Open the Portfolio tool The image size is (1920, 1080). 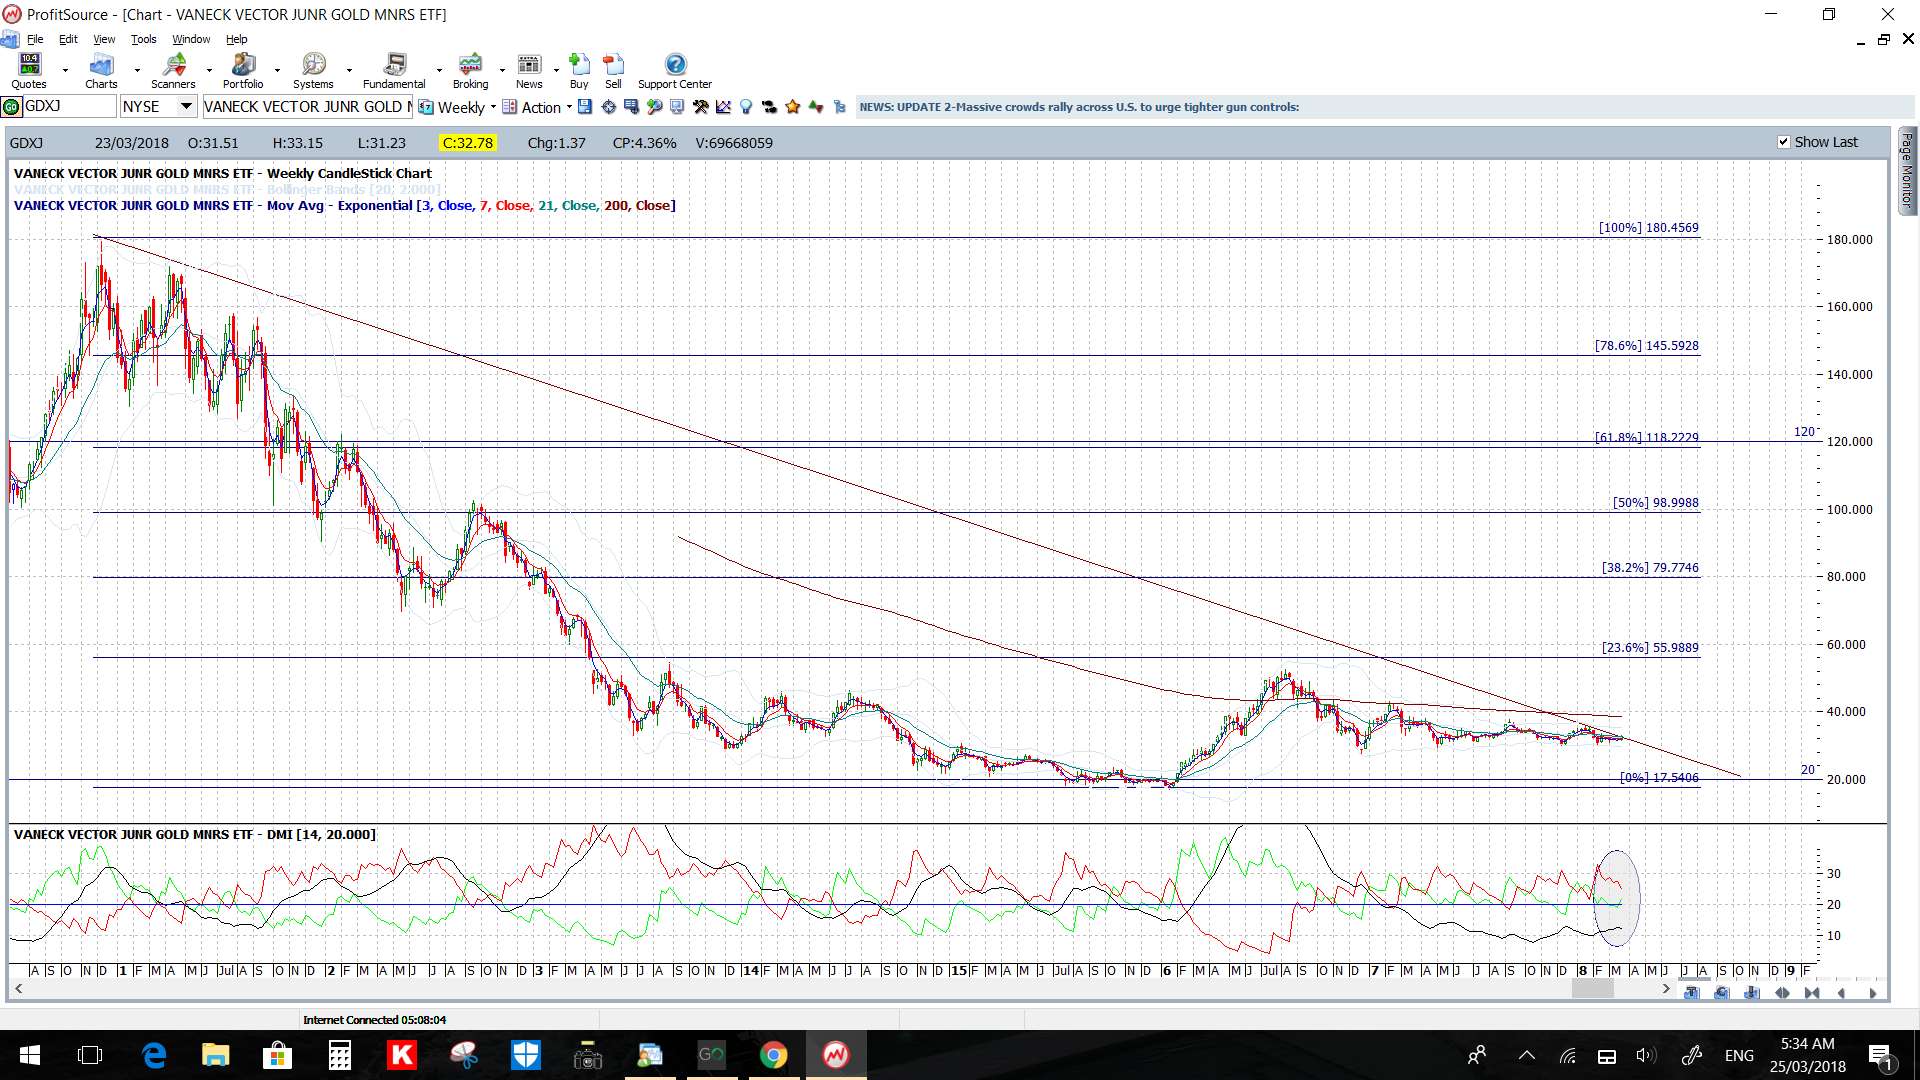(243, 71)
